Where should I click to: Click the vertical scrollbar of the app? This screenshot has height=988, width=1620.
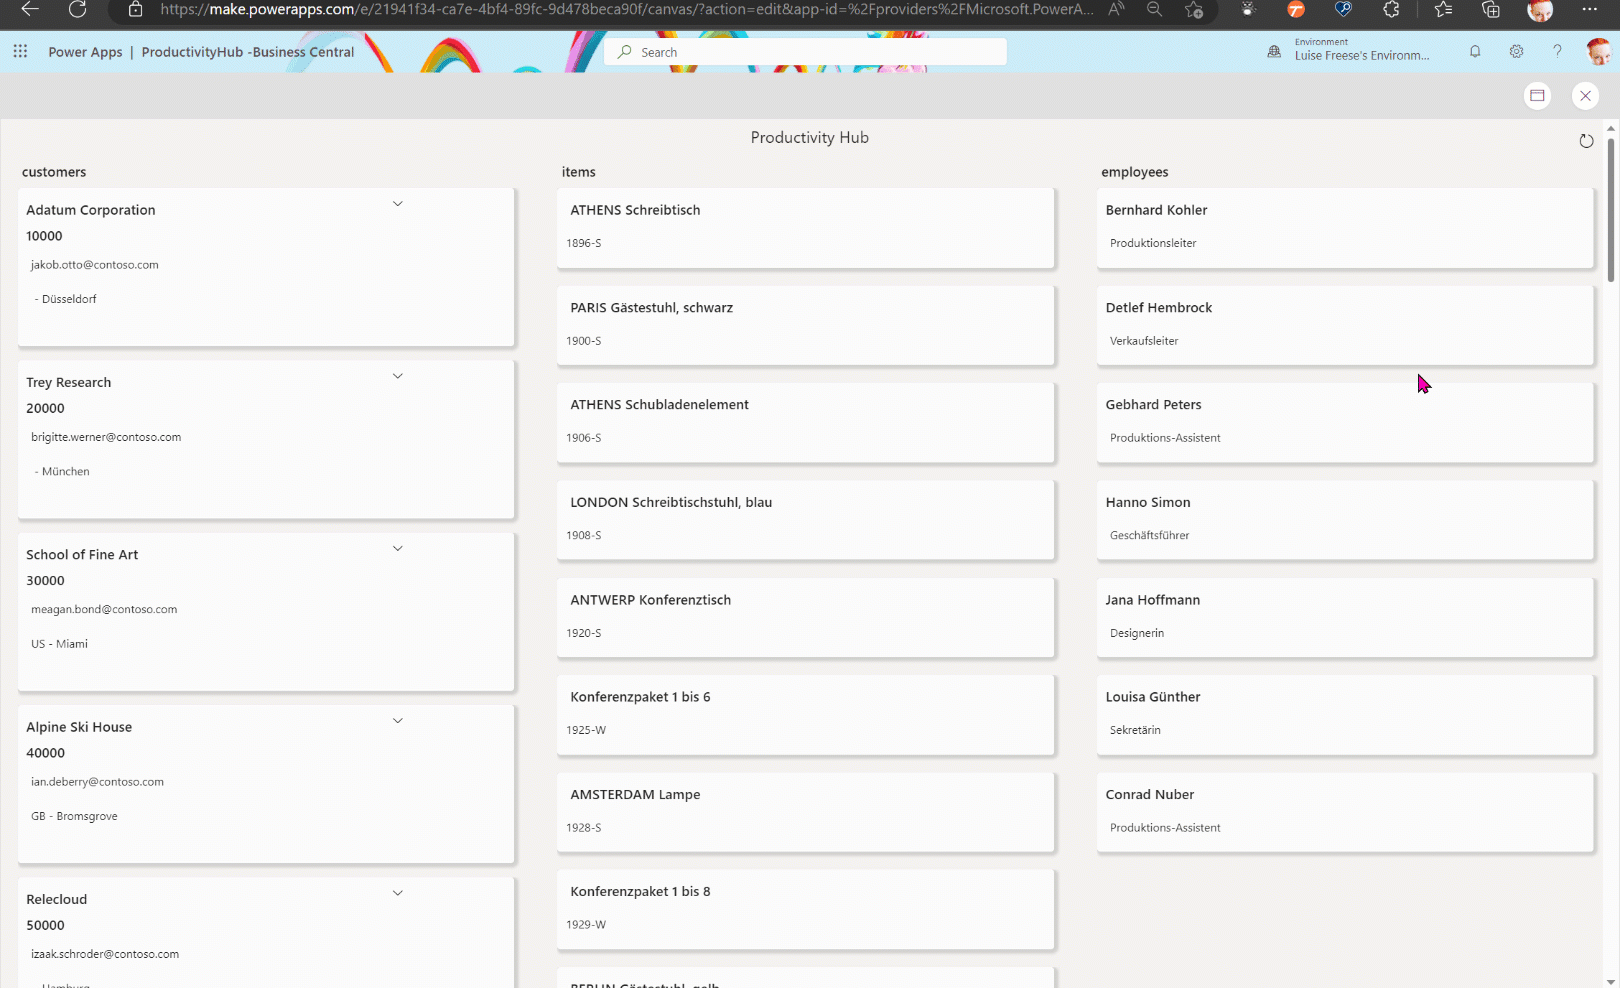(1610, 208)
